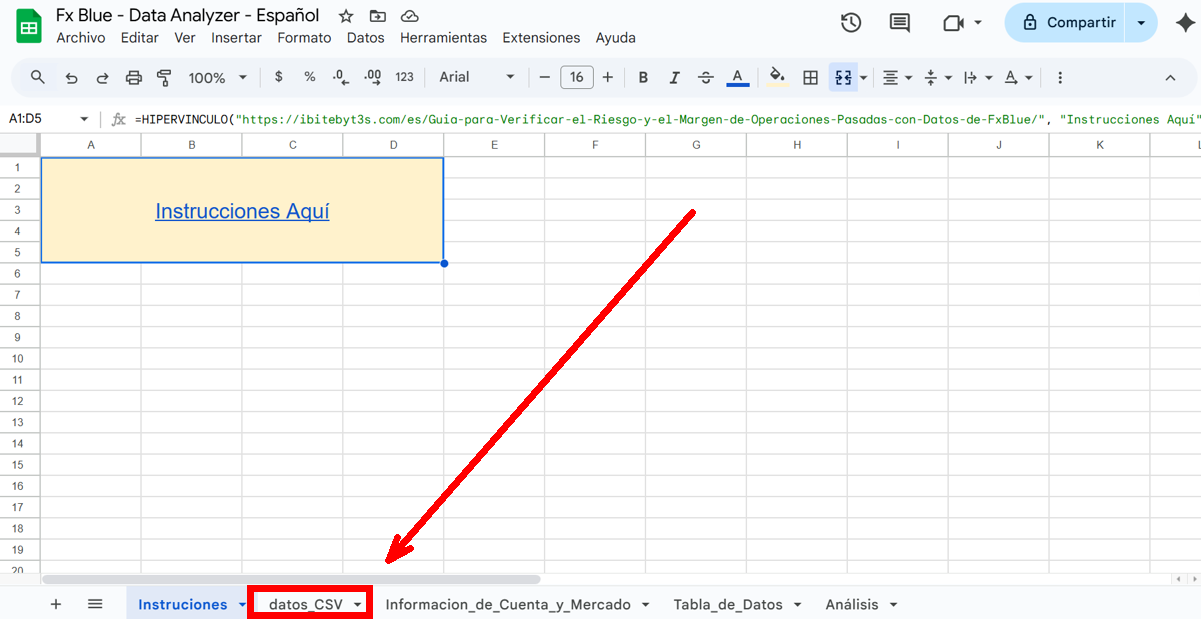Switch to the Tabla_de_Datos sheet tab

(728, 604)
